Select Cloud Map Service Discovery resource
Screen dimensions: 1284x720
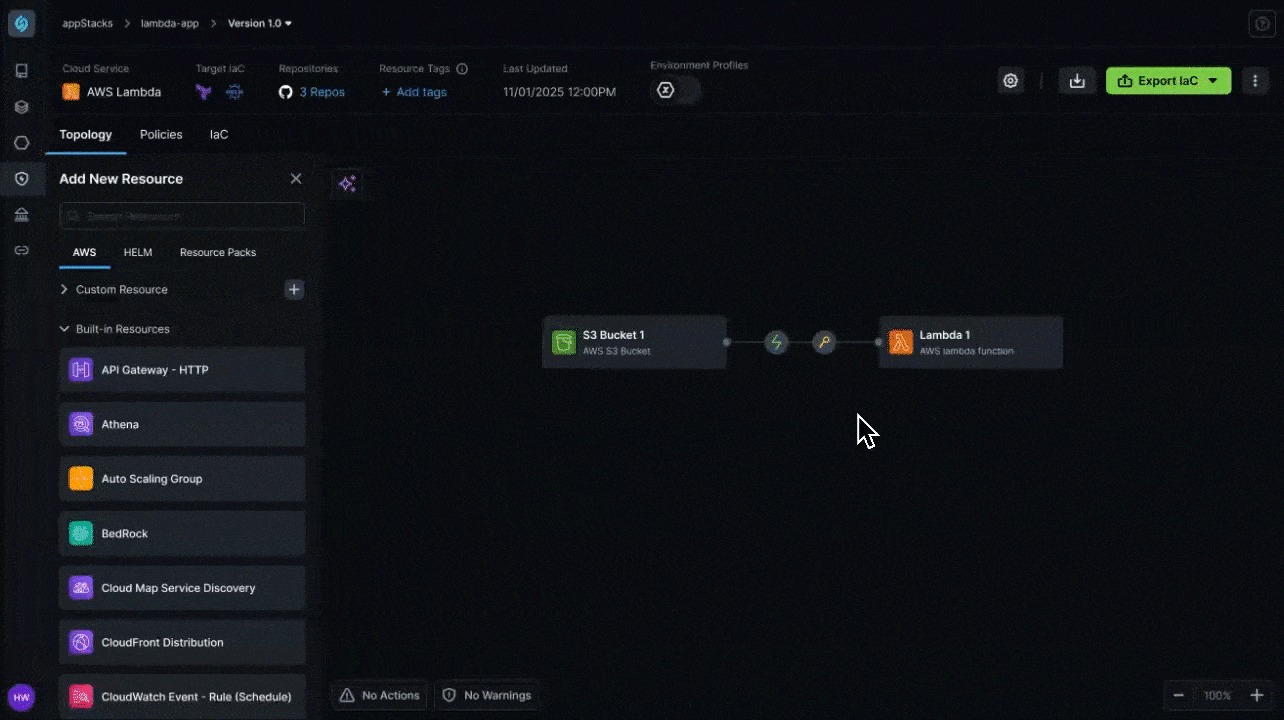182,588
